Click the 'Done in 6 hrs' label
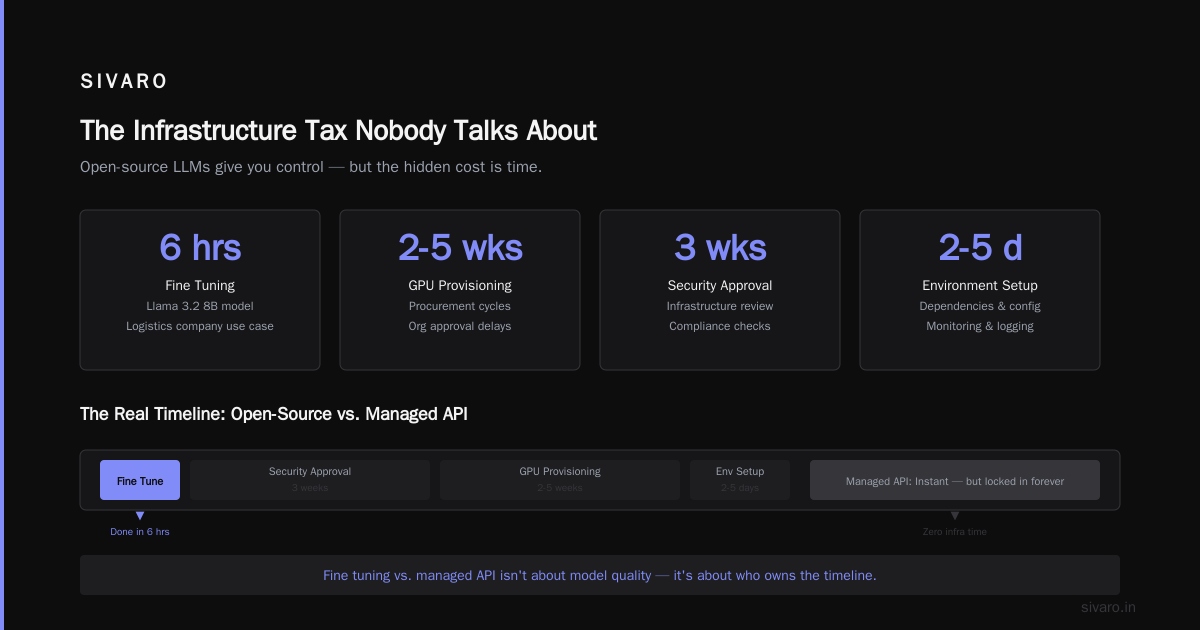The height and width of the screenshot is (630, 1200). (140, 532)
